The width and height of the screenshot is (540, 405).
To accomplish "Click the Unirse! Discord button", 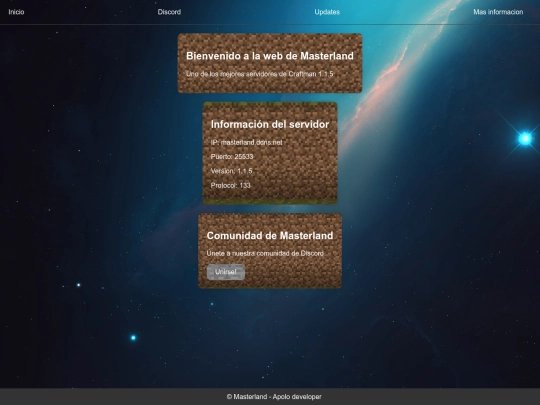I will [226, 272].
